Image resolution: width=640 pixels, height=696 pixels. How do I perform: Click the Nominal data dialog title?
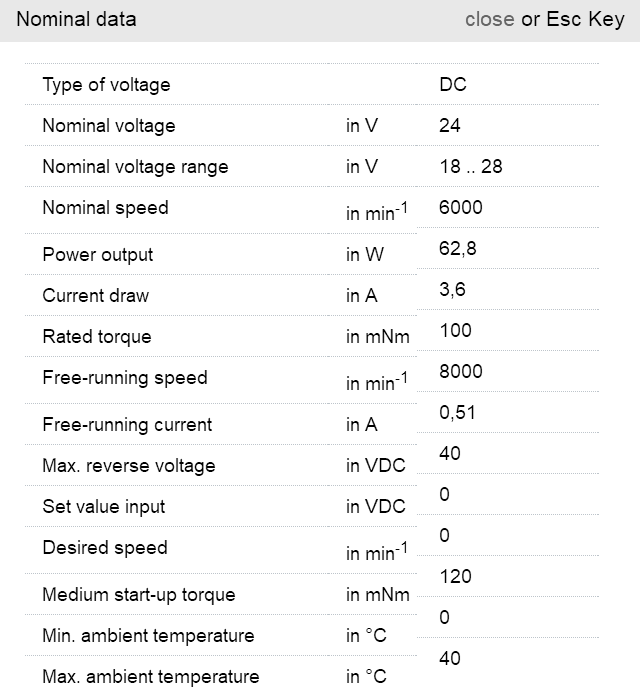(x=77, y=19)
